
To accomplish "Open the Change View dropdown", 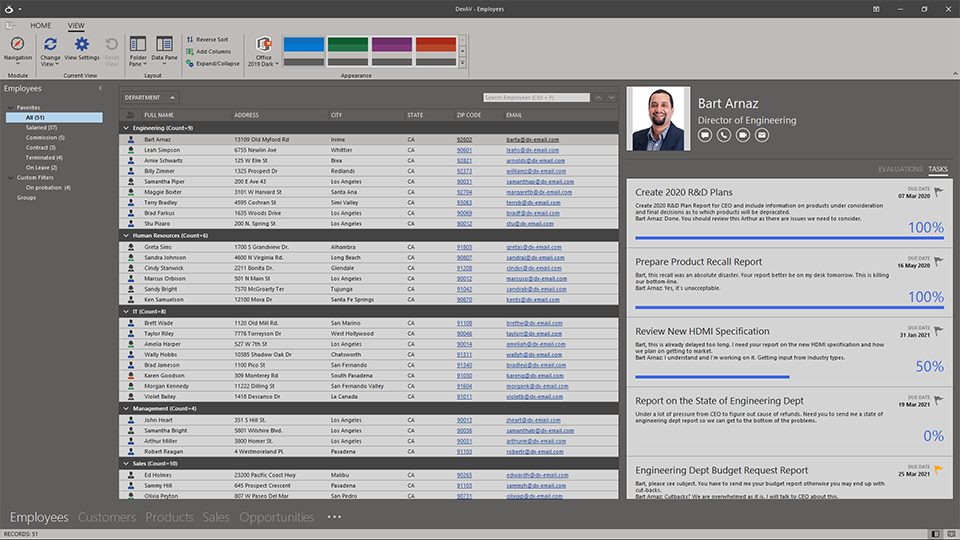I will tap(50, 50).
